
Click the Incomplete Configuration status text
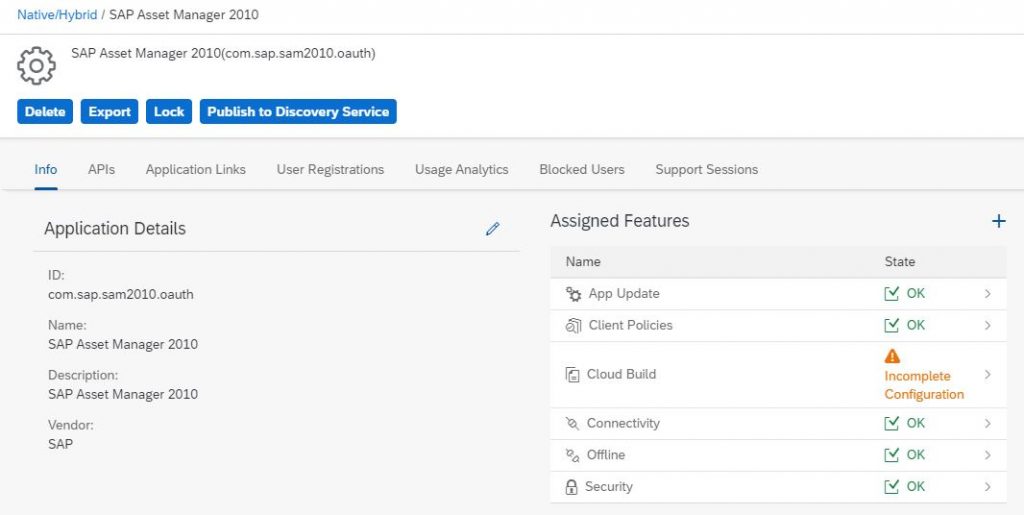(924, 385)
